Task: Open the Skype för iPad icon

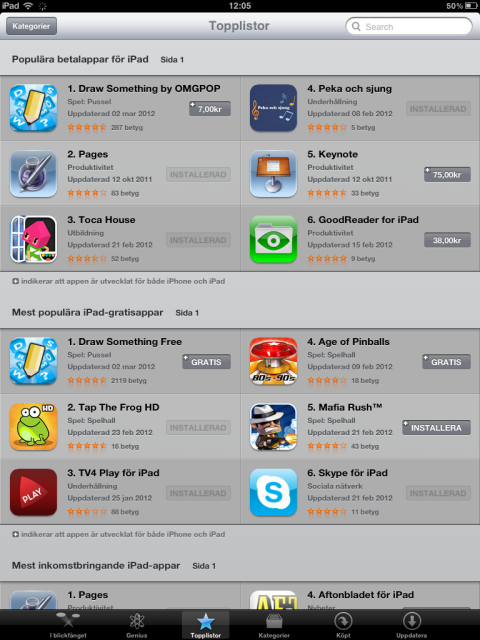Action: [x=273, y=492]
